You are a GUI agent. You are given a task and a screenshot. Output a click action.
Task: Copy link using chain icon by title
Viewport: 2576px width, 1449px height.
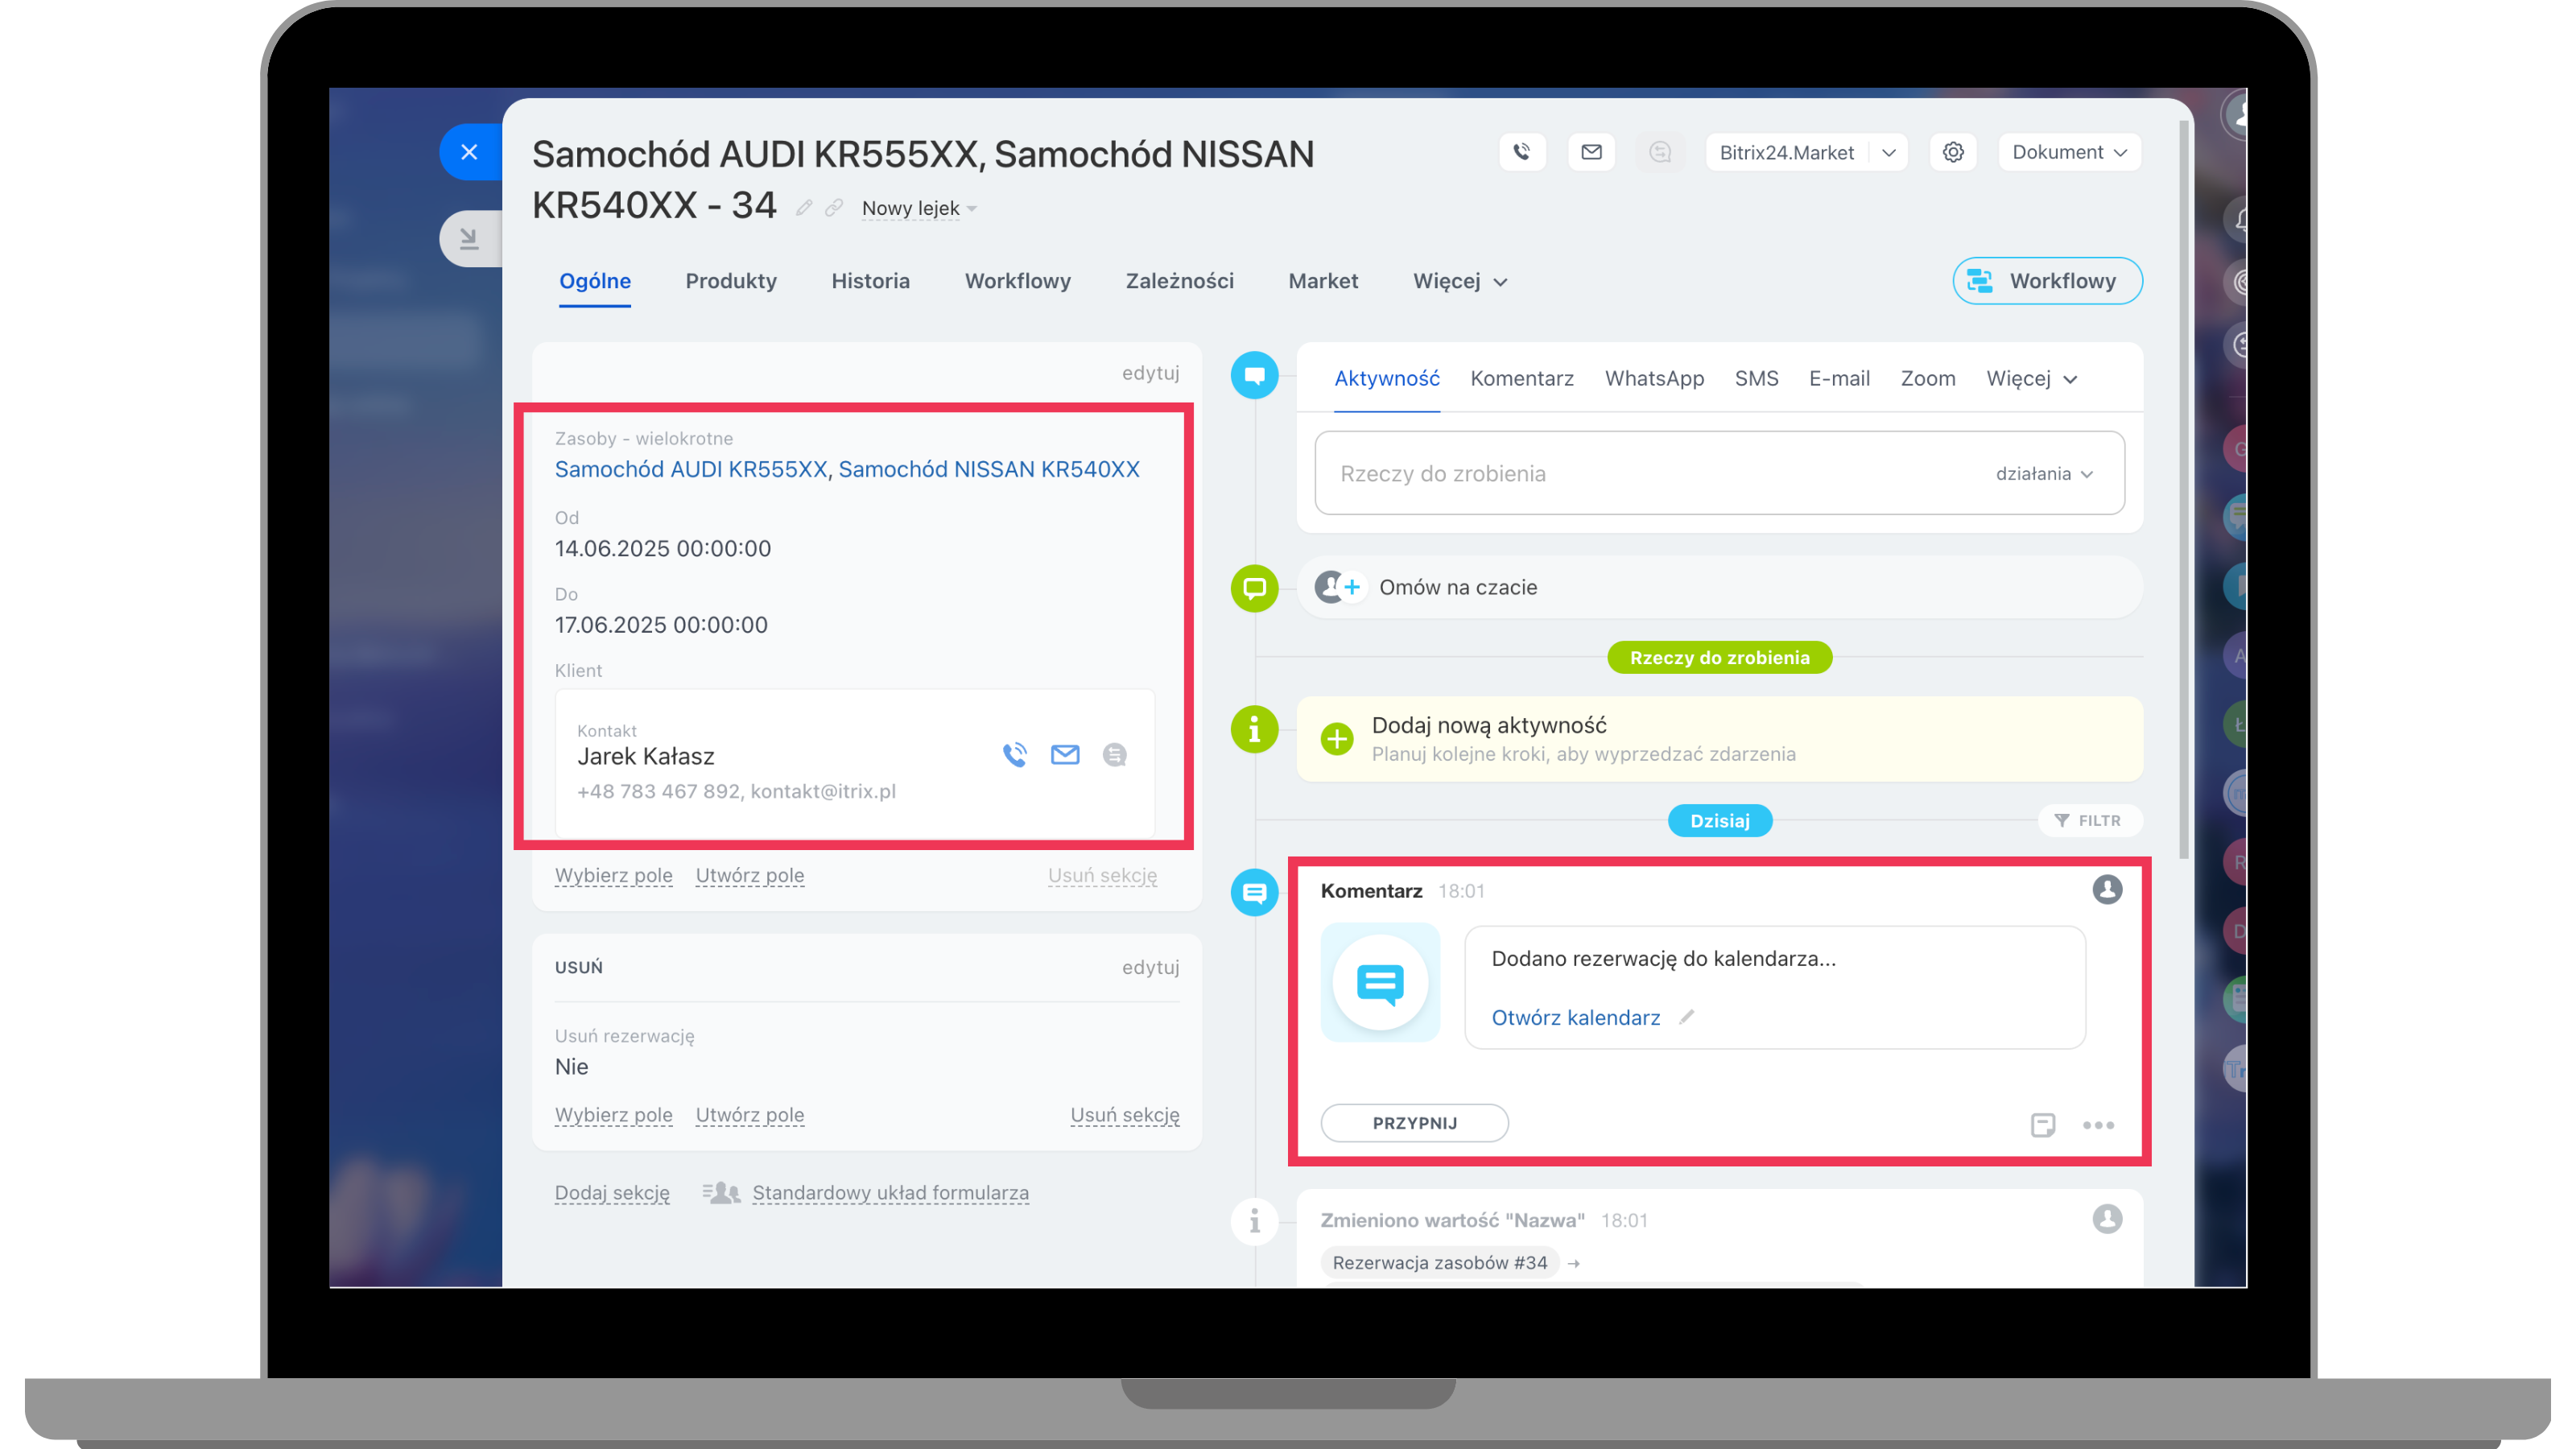(x=834, y=208)
